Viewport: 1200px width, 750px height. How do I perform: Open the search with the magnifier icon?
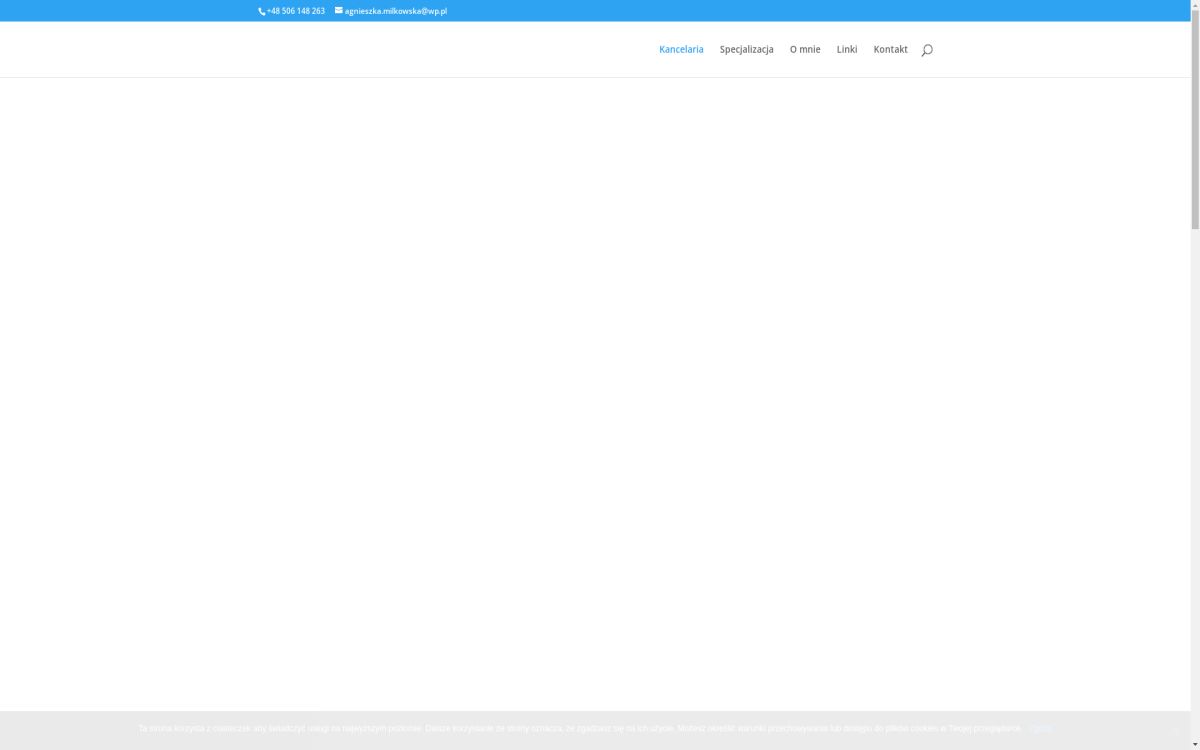click(x=926, y=49)
